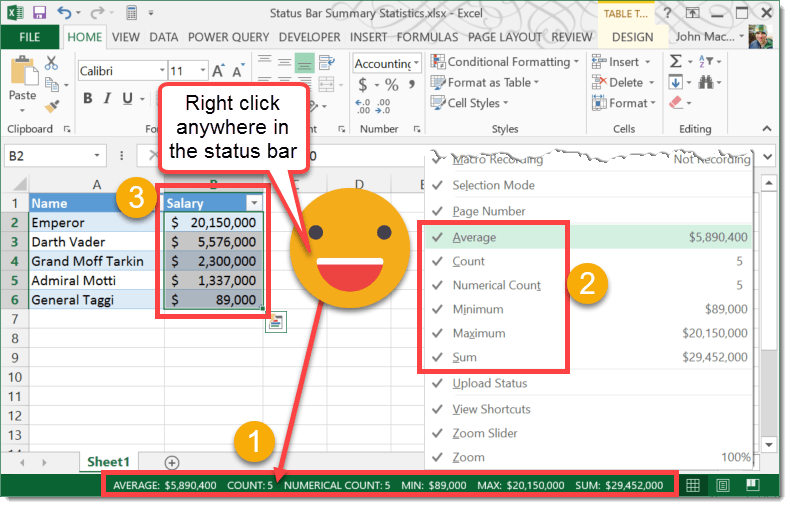790x507 pixels.
Task: Open the Name Box dropdown arrow
Action: point(97,156)
